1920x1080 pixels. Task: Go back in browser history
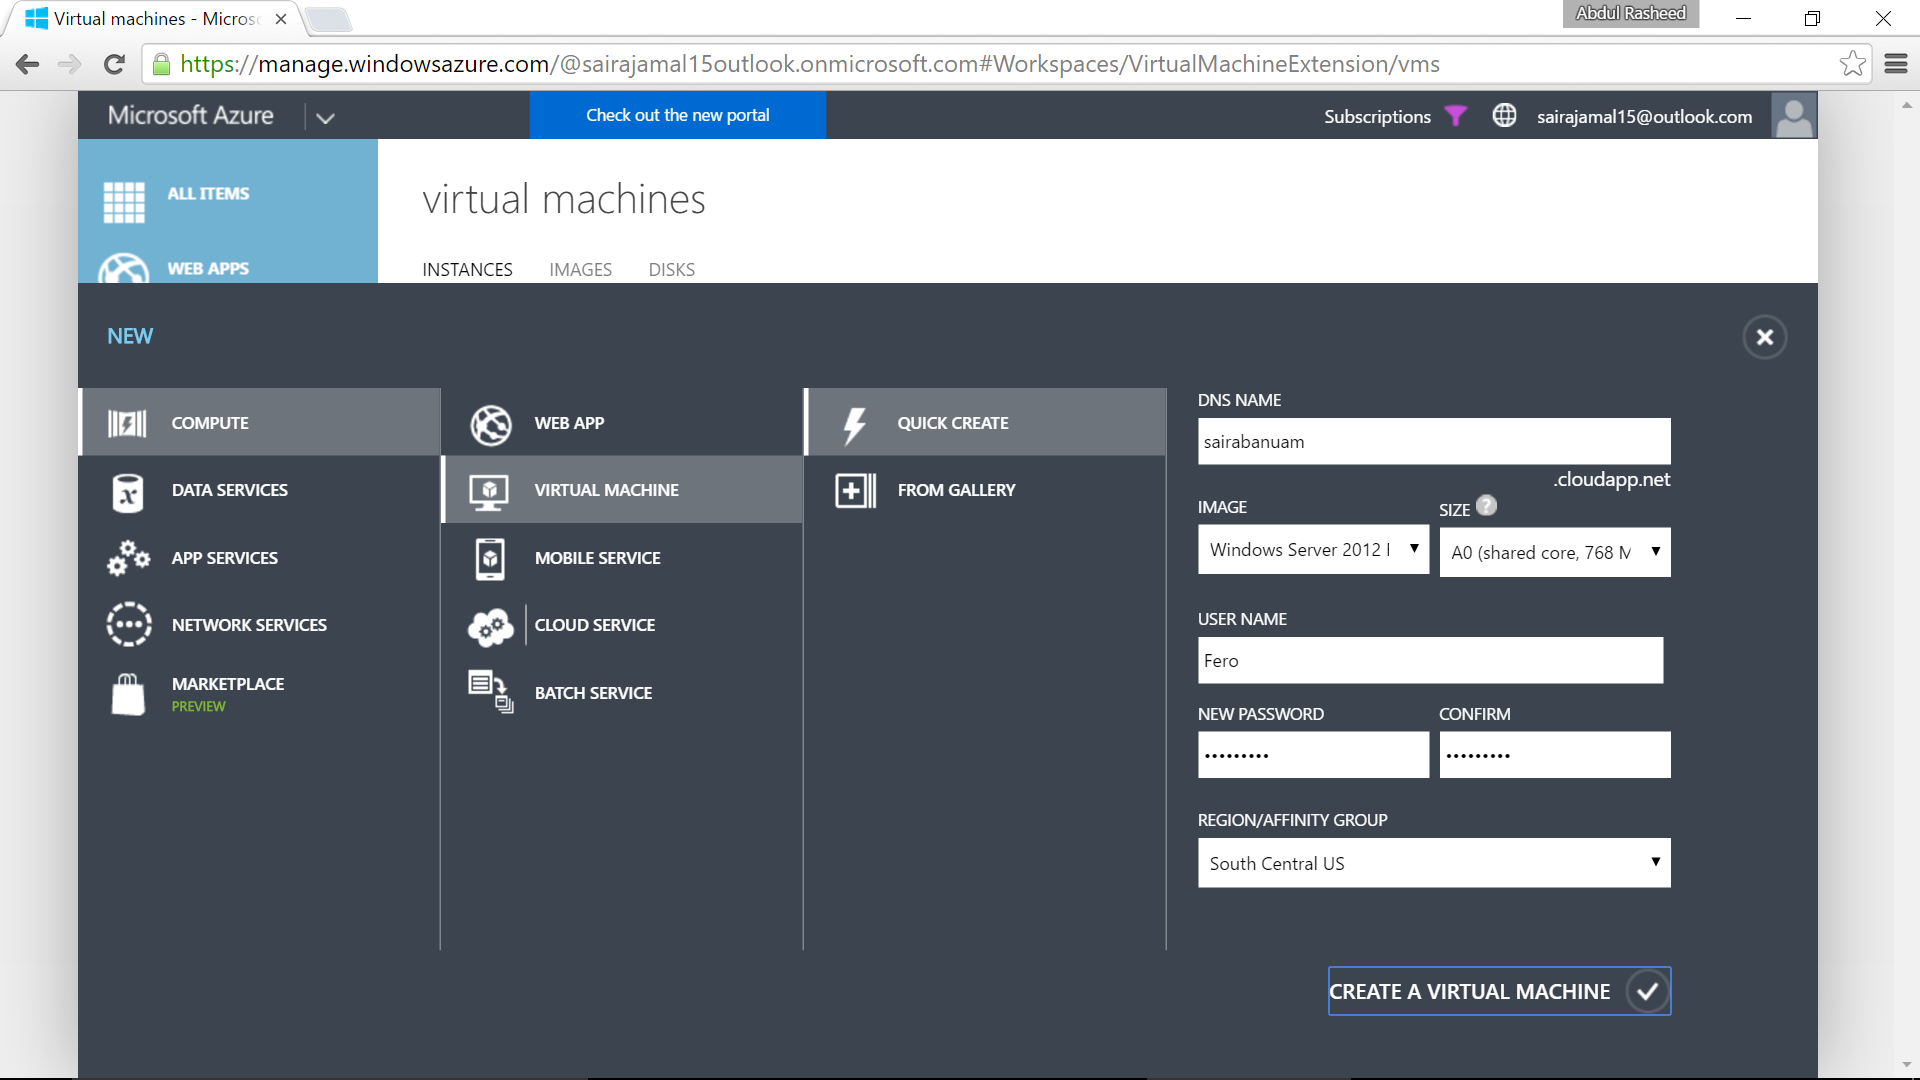27,64
